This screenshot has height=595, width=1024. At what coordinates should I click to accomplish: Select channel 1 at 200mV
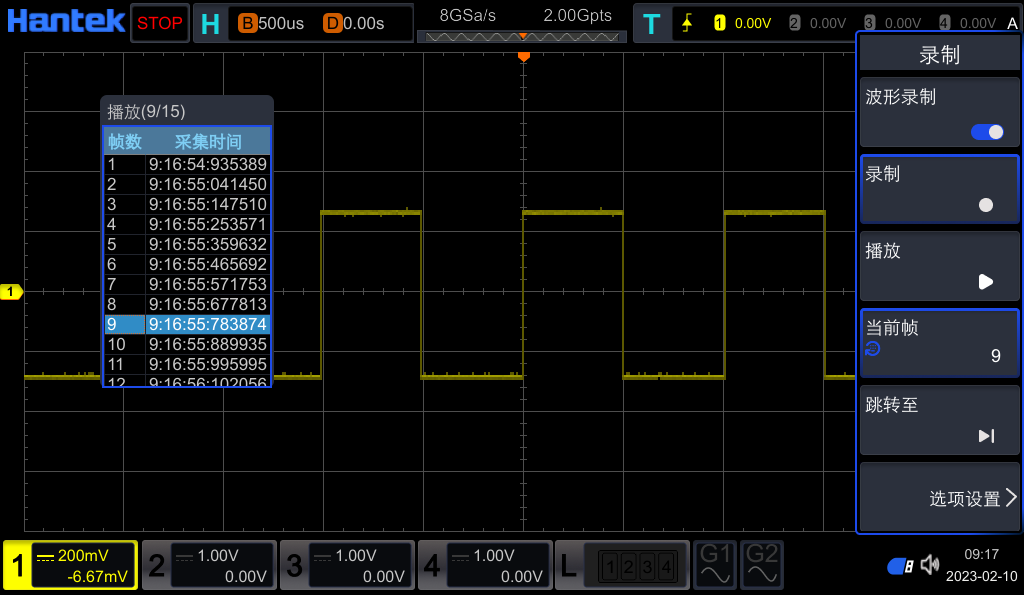[x=70, y=566]
